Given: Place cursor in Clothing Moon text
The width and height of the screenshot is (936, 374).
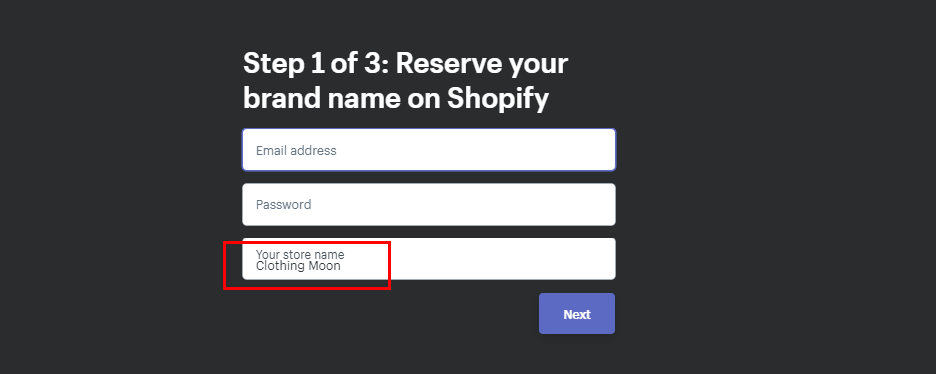Looking at the screenshot, I should [298, 266].
